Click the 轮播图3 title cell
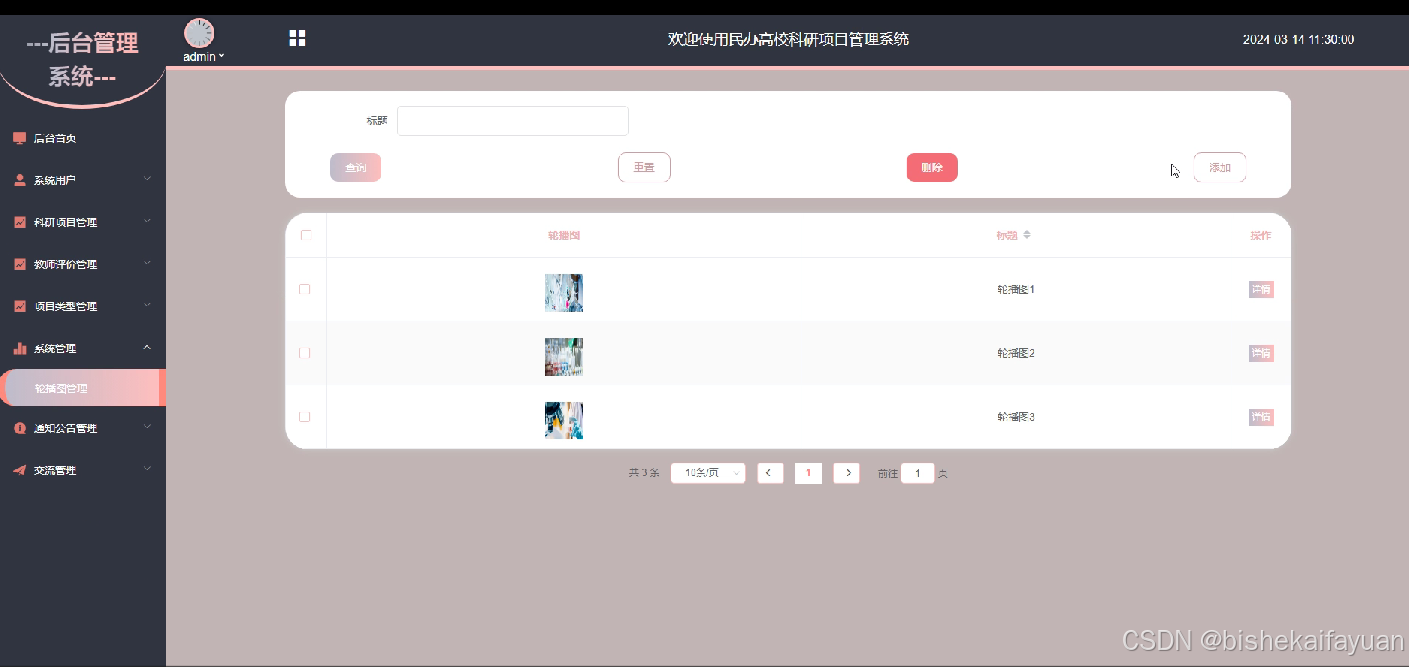Viewport: 1409px width, 667px height. tap(1015, 417)
